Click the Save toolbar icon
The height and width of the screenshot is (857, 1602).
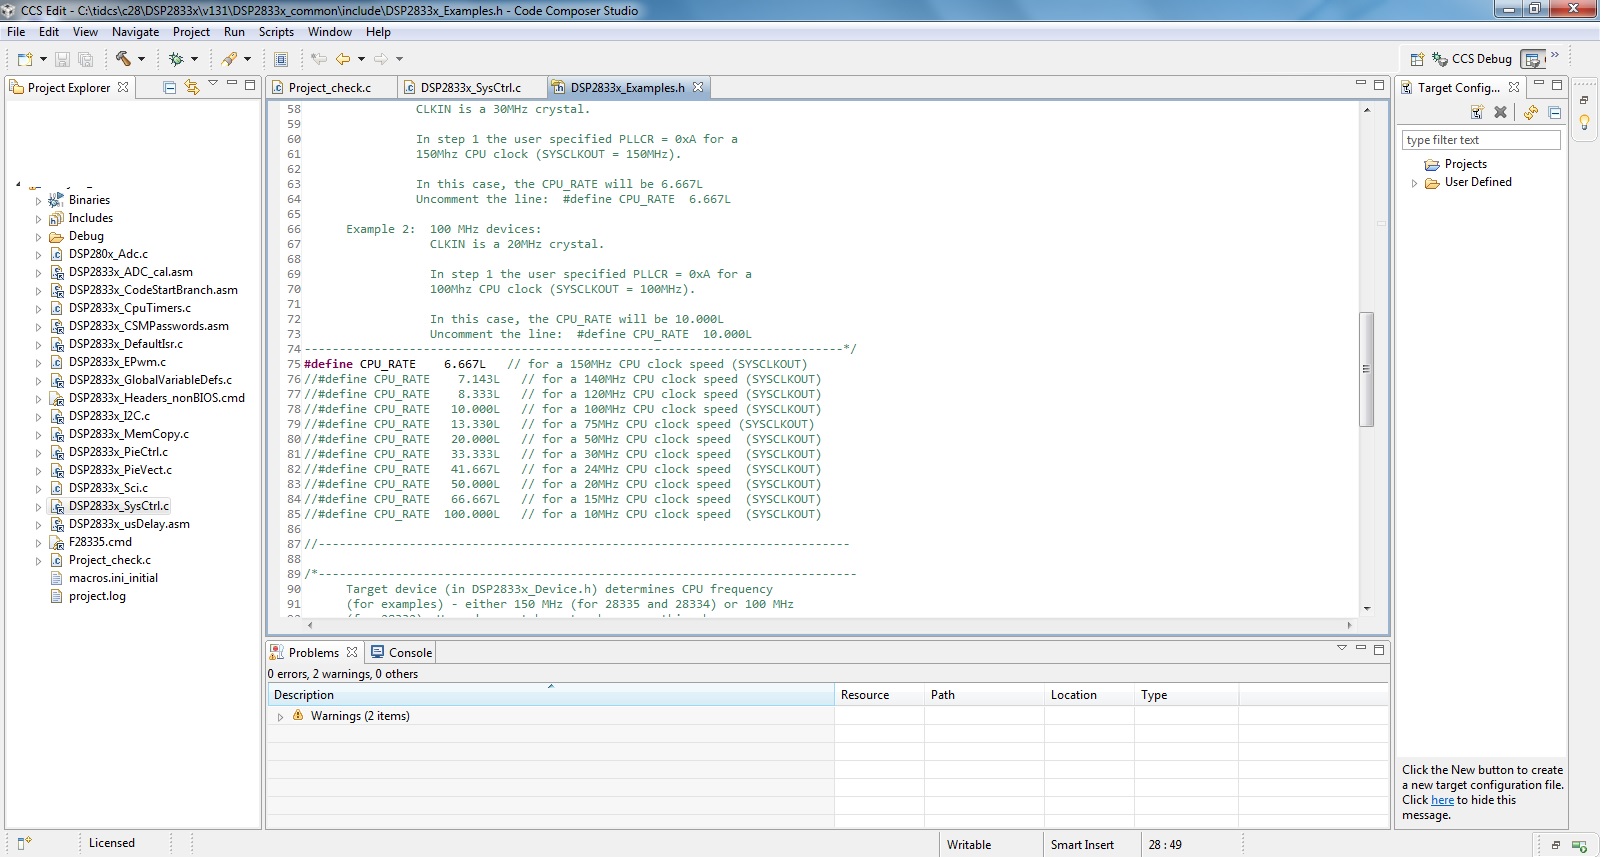tap(62, 59)
